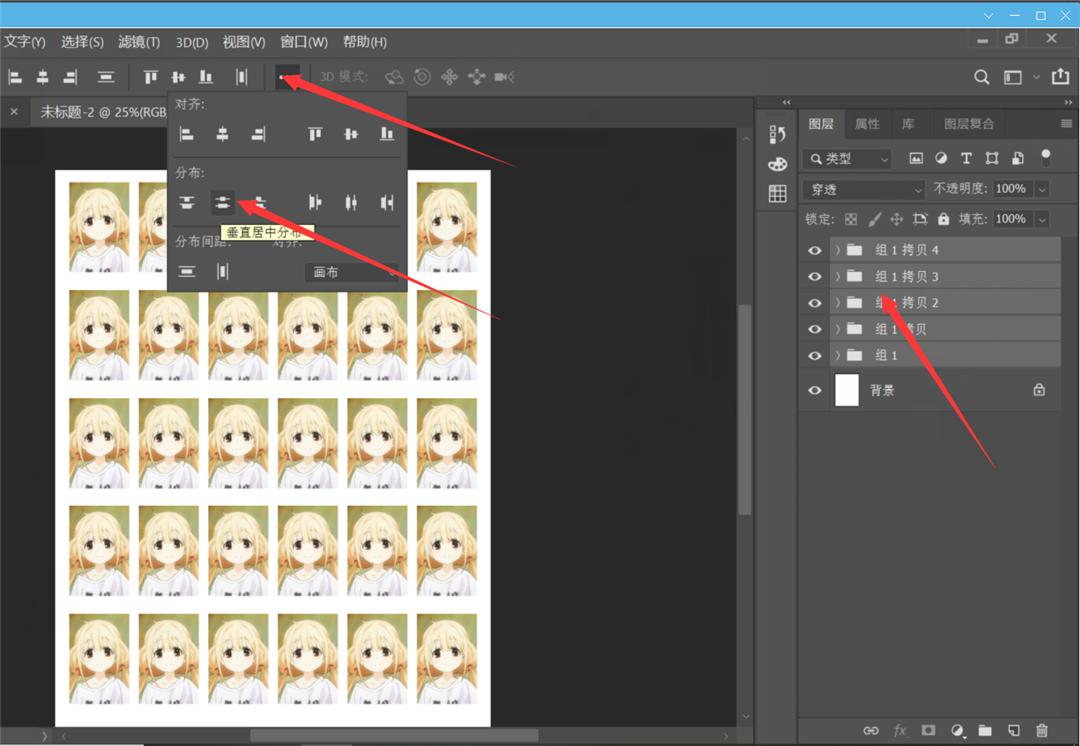Open the 滤镜(T) menu
The width and height of the screenshot is (1080, 746).
(x=139, y=42)
